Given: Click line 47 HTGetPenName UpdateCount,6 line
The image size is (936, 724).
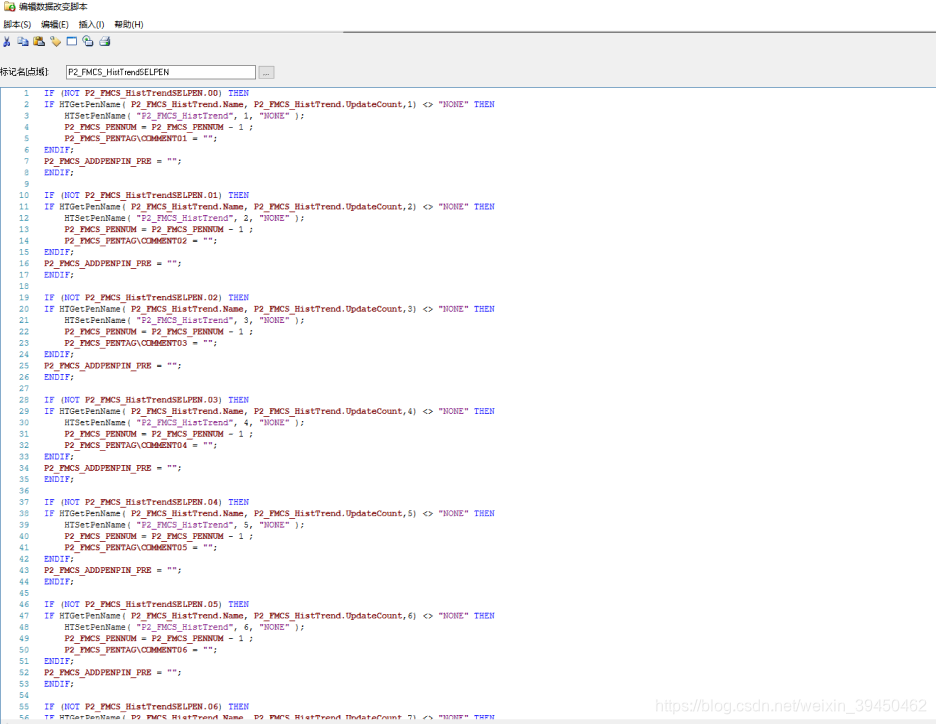Looking at the screenshot, I should click(x=269, y=615).
